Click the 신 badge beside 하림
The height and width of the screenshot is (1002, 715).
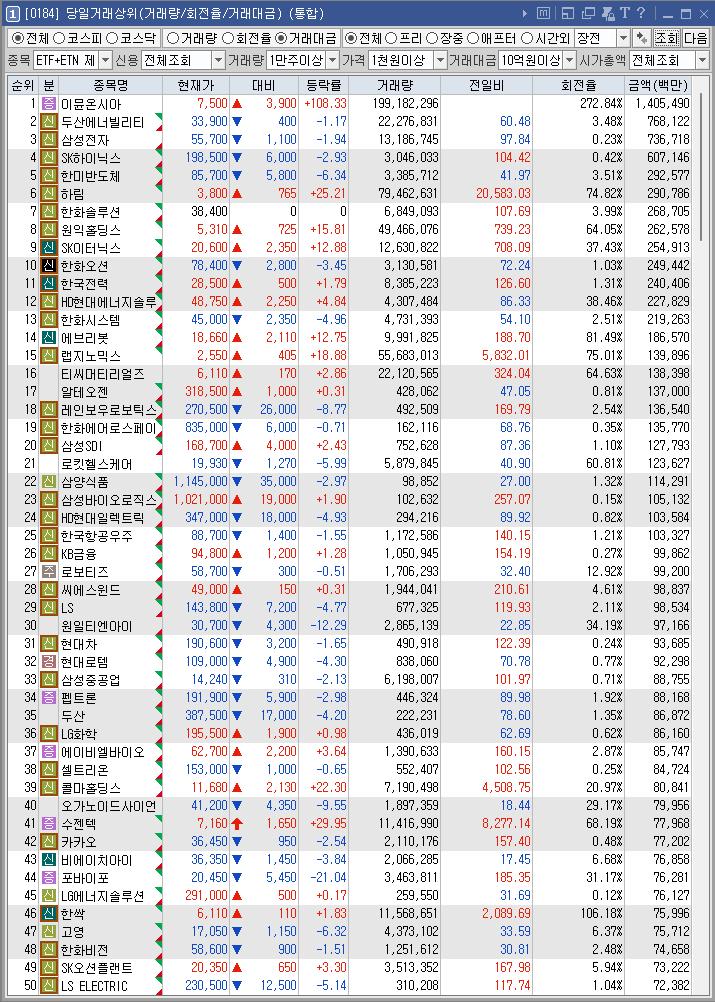point(49,193)
